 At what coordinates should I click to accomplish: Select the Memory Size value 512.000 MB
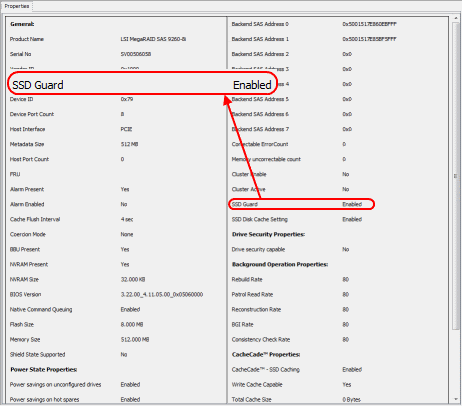coord(135,339)
